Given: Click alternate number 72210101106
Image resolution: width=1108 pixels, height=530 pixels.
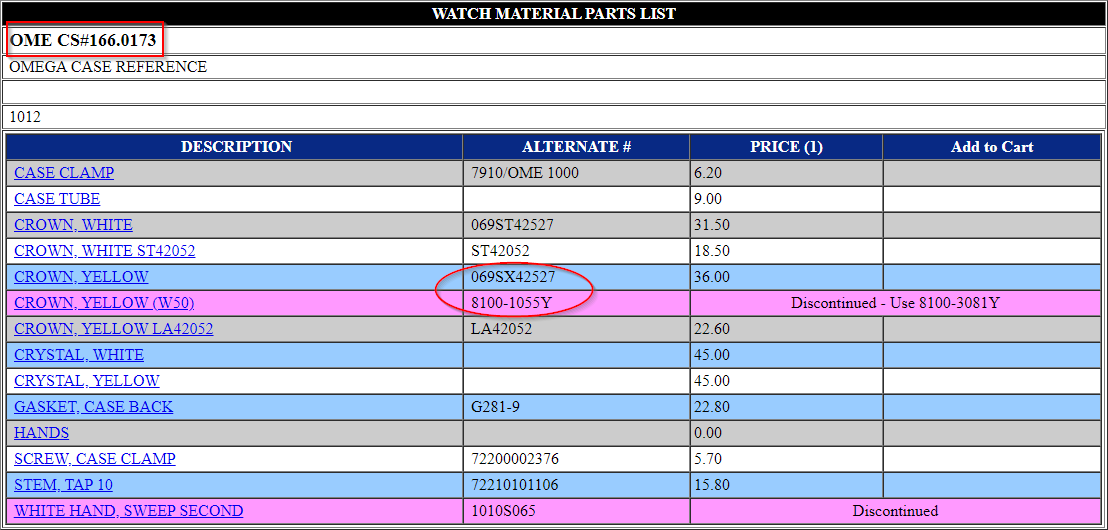Looking at the screenshot, I should pyautogui.click(x=514, y=485).
